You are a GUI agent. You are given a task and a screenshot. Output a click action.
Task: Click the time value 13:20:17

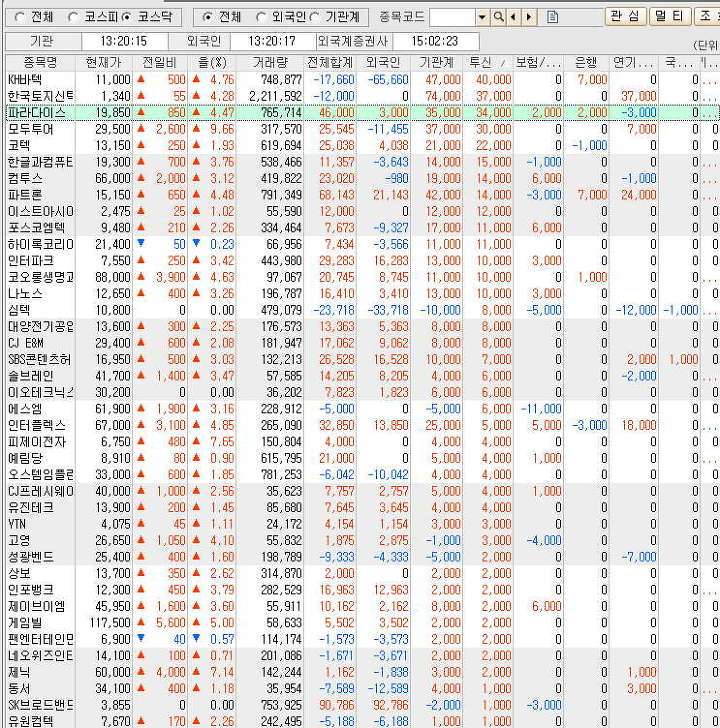[272, 41]
